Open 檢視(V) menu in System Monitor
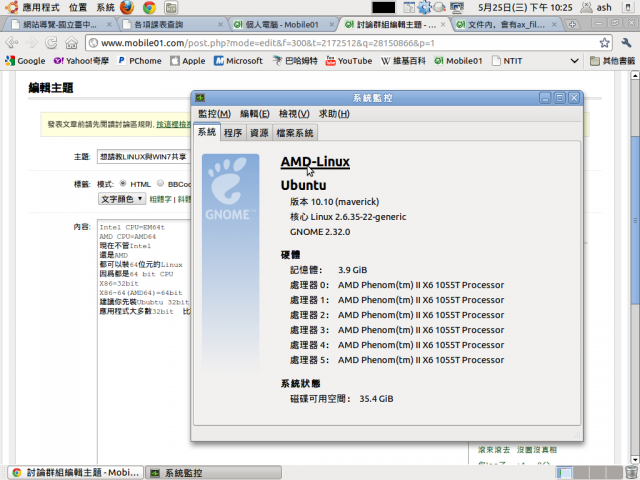Viewport: 640px width, 480px height. pyautogui.click(x=294, y=114)
